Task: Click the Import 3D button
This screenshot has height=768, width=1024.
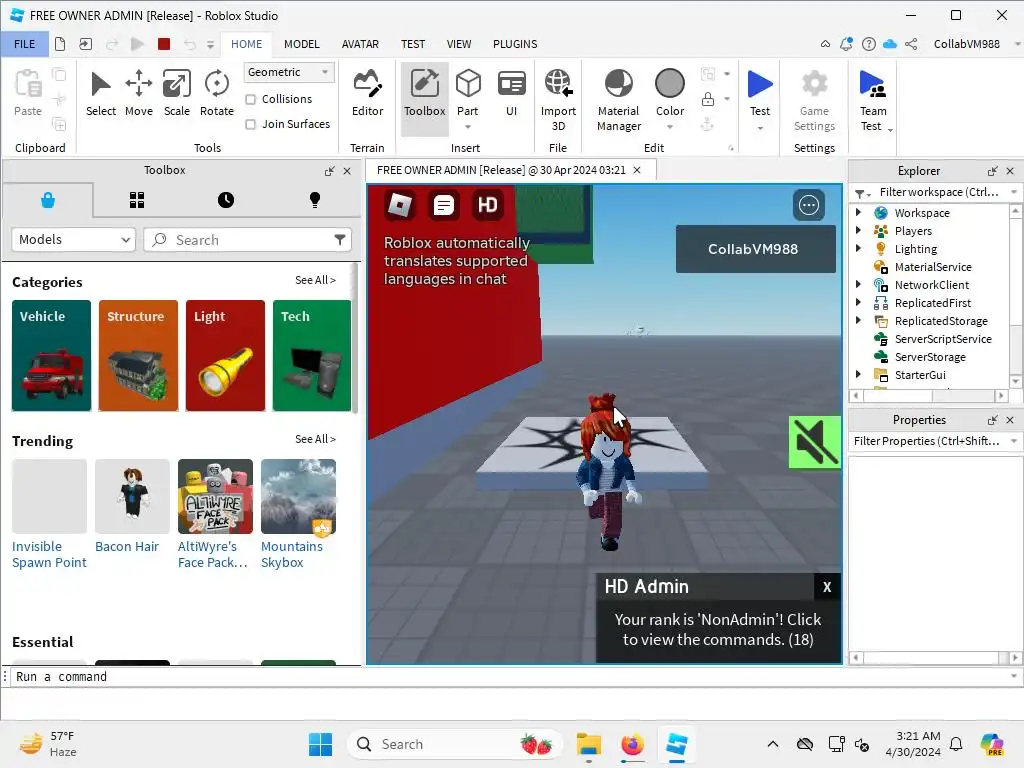Action: (558, 100)
